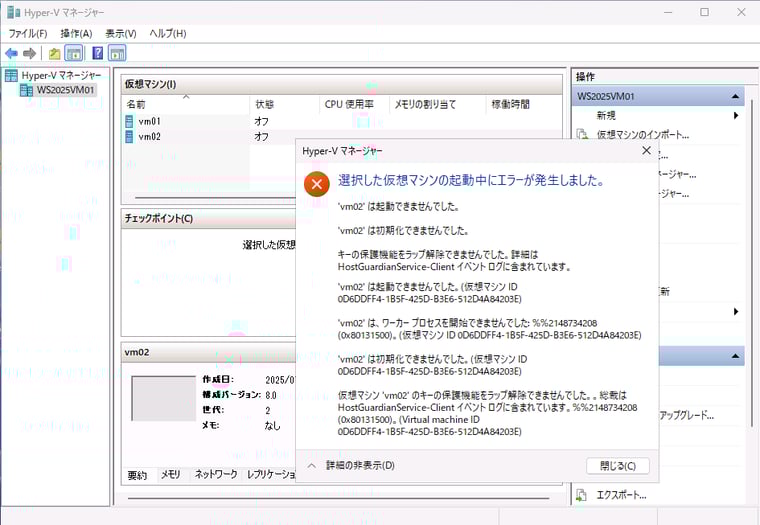The width and height of the screenshot is (760, 525).
Task: Click the vm01 オフ status cell
Action: [x=261, y=121]
